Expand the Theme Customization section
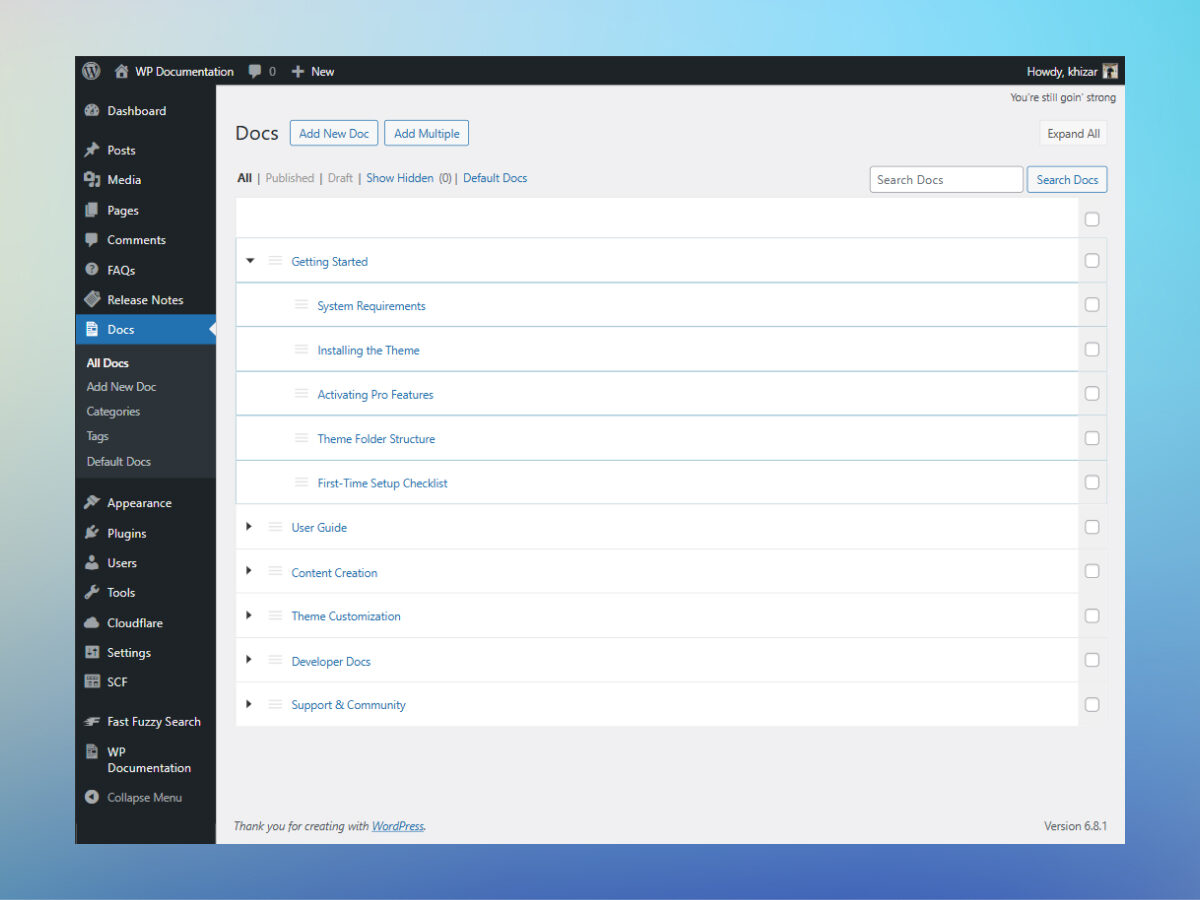Image resolution: width=1200 pixels, height=900 pixels. coord(249,615)
